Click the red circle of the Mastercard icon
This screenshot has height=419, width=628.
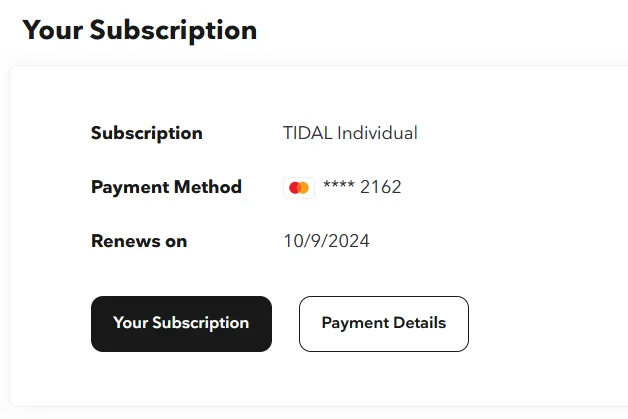coord(294,188)
